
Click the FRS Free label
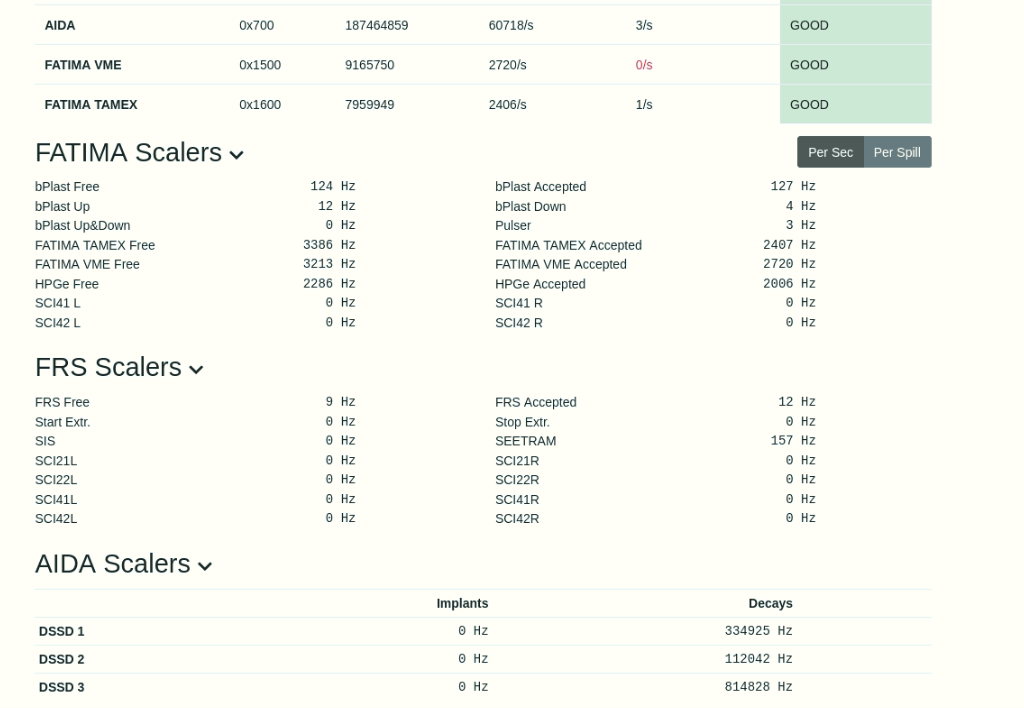coord(62,402)
